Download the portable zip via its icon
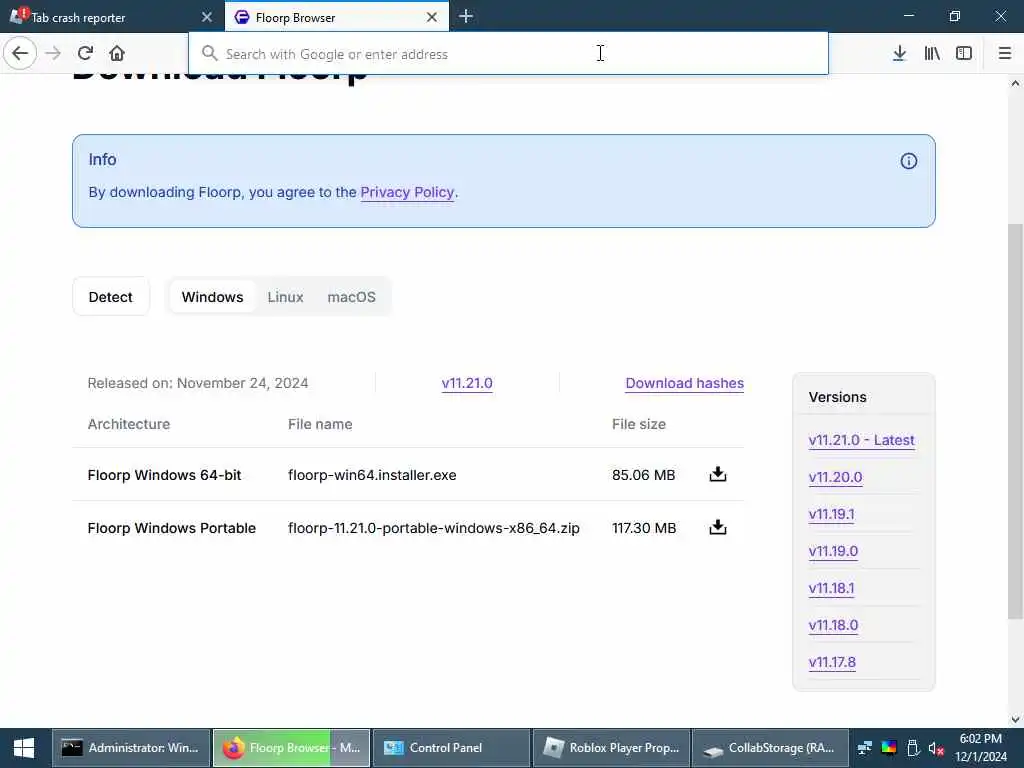The height and width of the screenshot is (768, 1024). pos(718,527)
